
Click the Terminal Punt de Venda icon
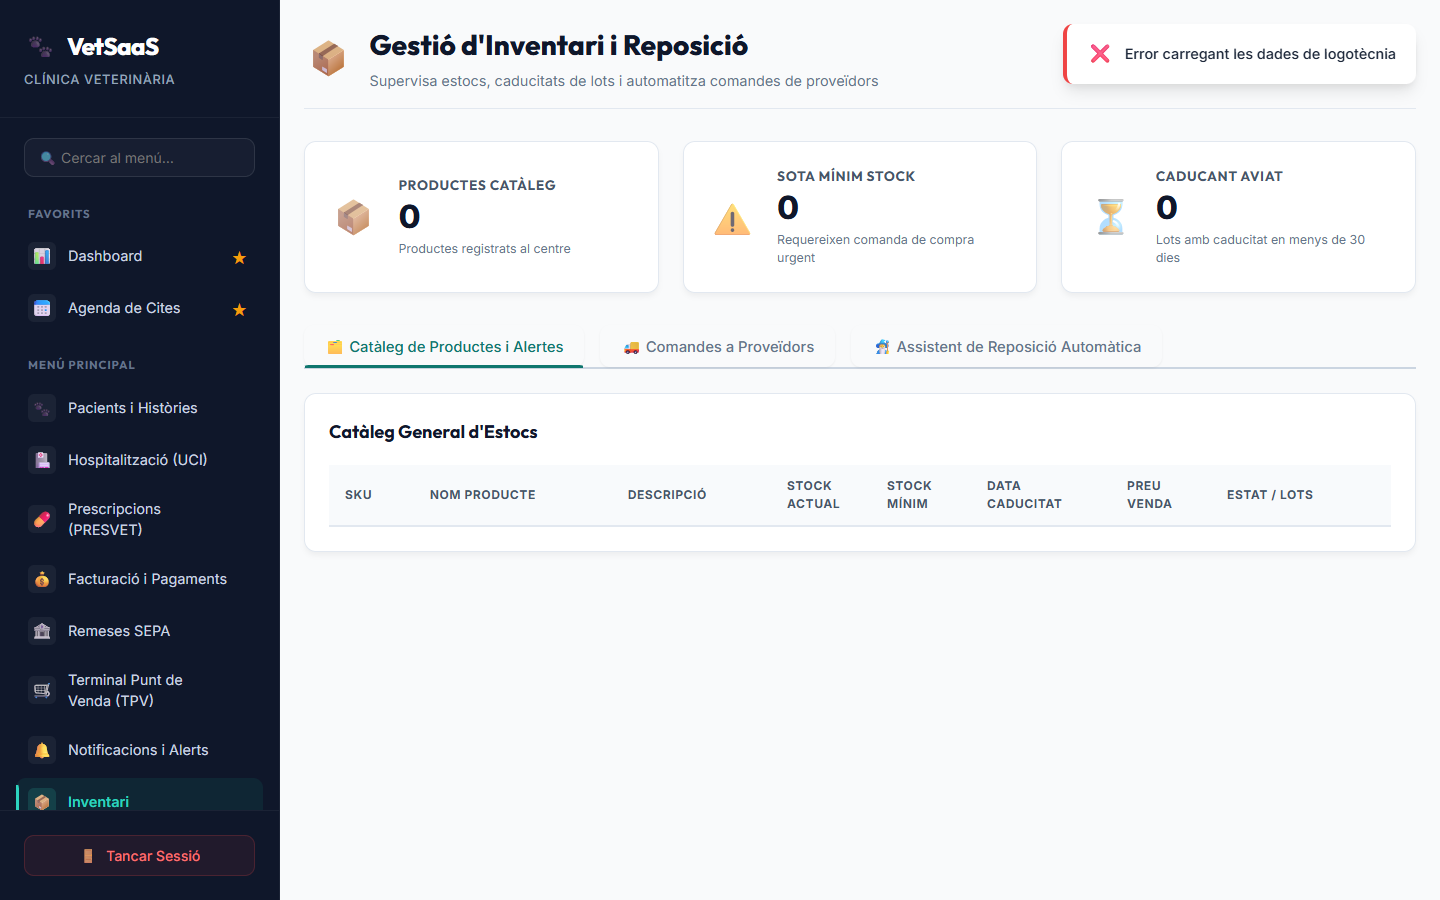(x=42, y=691)
